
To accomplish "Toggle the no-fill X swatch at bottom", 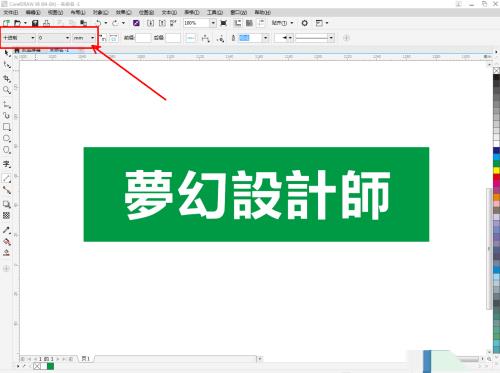I will 37,366.
